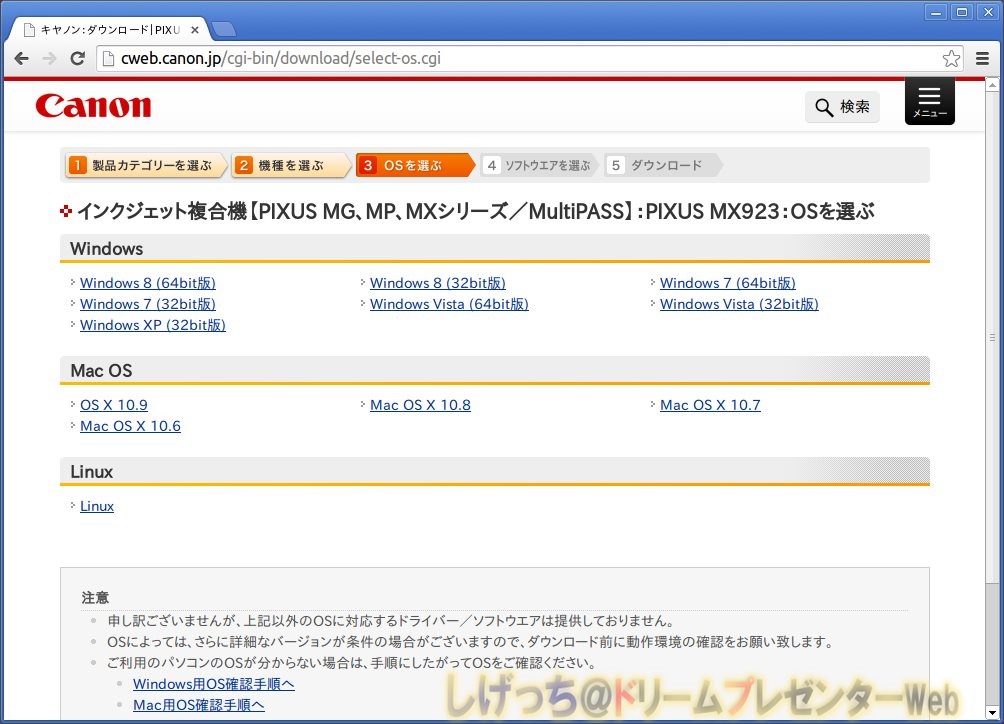This screenshot has width=1004, height=724.
Task: Choose Windows 8 (32bit版)
Action: coord(438,283)
